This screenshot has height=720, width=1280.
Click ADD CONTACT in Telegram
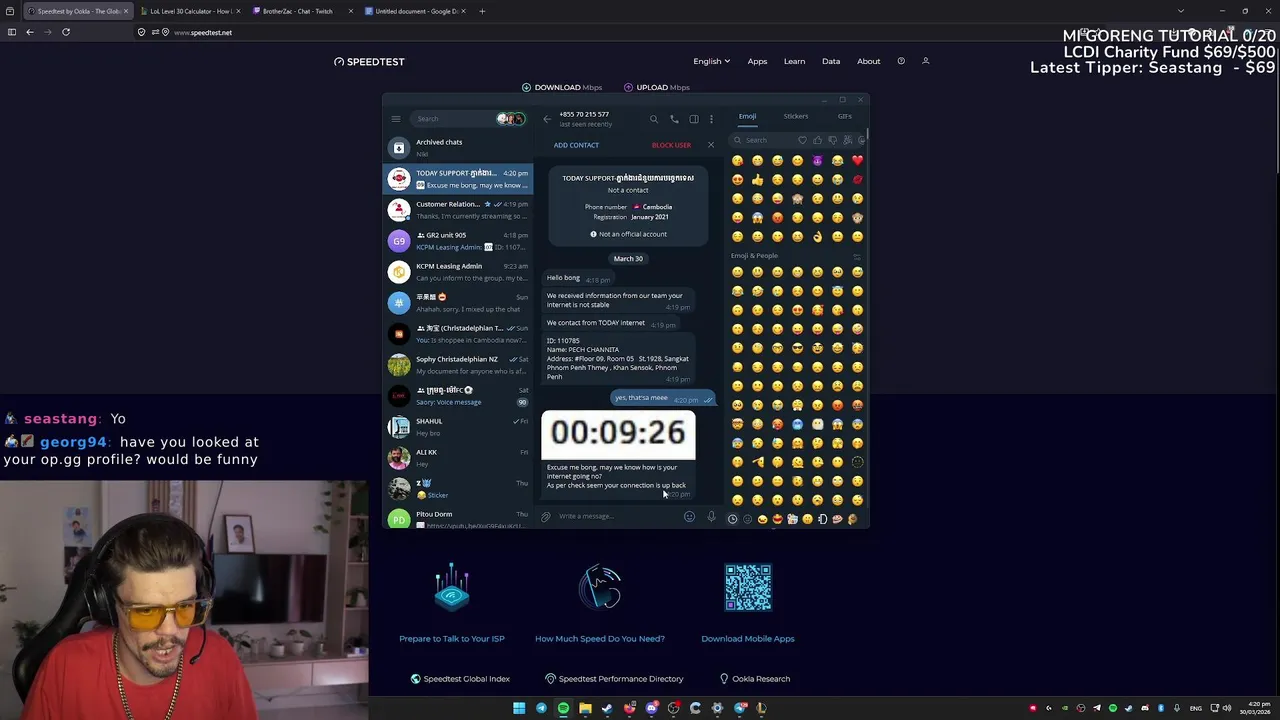[x=576, y=145]
